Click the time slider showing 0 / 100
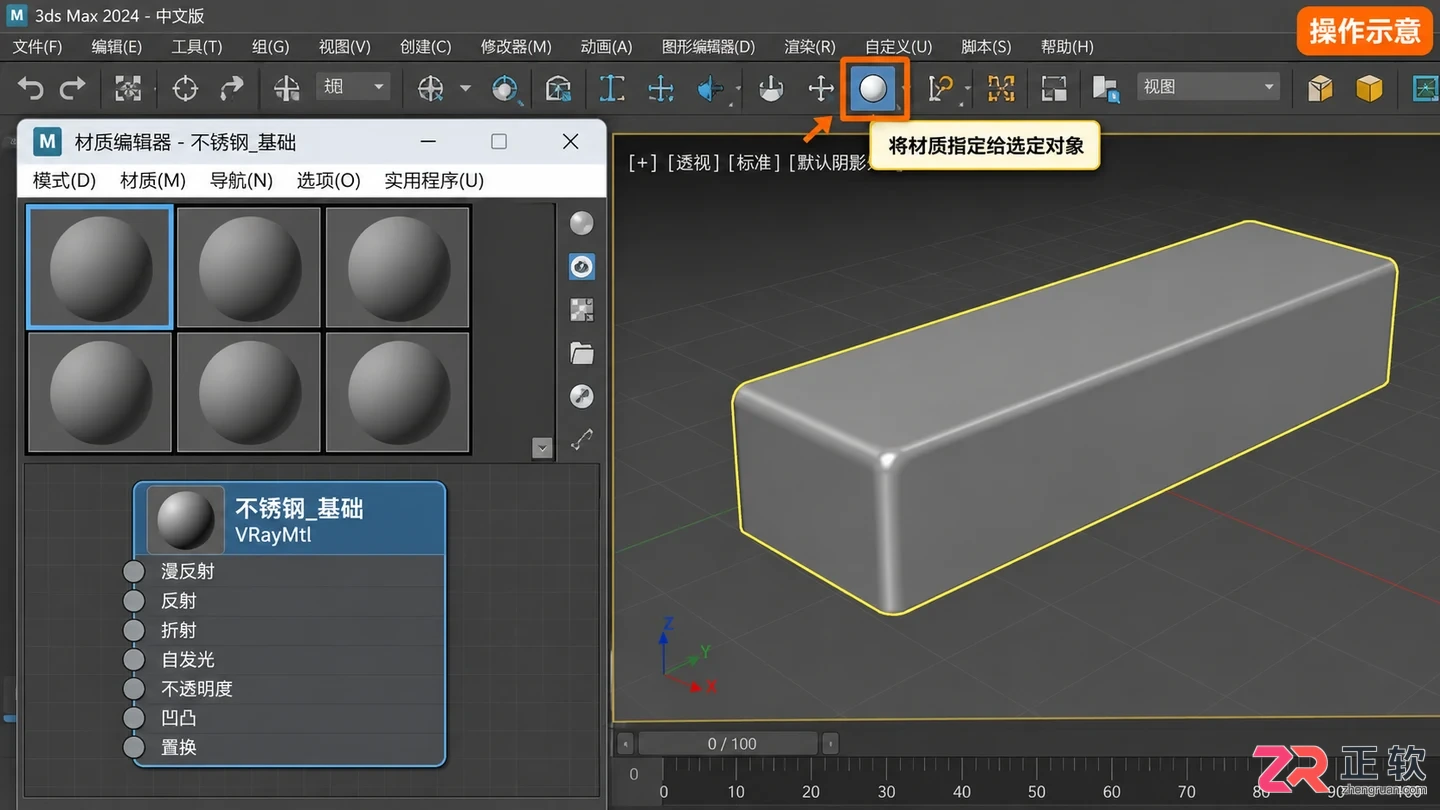Viewport: 1440px width, 810px height. pos(729,743)
